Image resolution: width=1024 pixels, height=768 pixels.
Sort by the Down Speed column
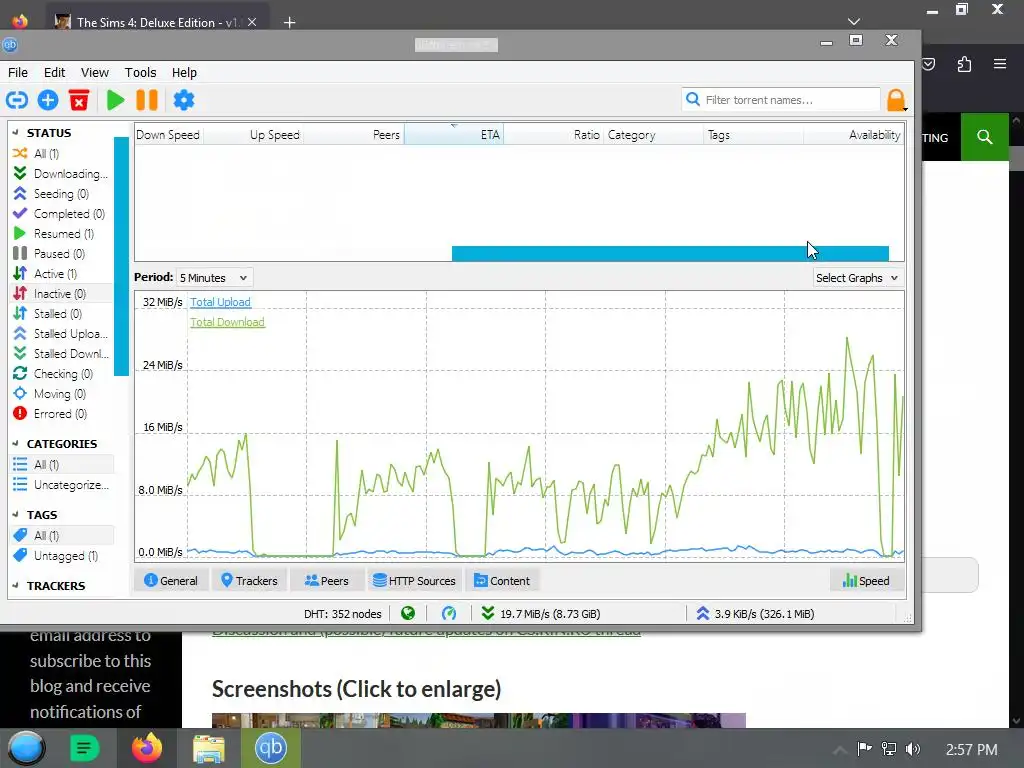pos(168,135)
